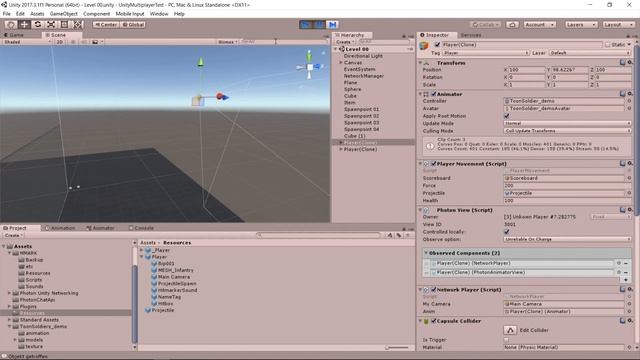This screenshot has height=360, width=640.
Task: Open Culling Mode dropdown
Action: pyautogui.click(x=568, y=131)
